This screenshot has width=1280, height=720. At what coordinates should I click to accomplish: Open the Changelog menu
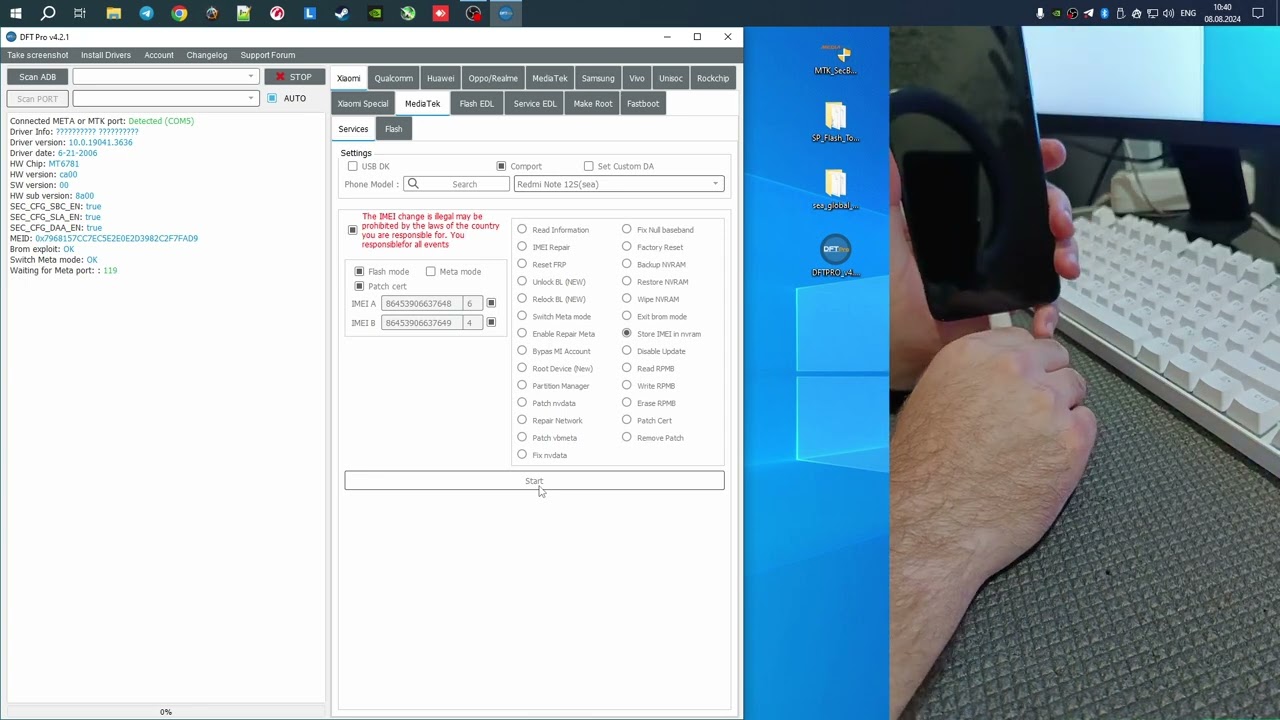point(207,55)
